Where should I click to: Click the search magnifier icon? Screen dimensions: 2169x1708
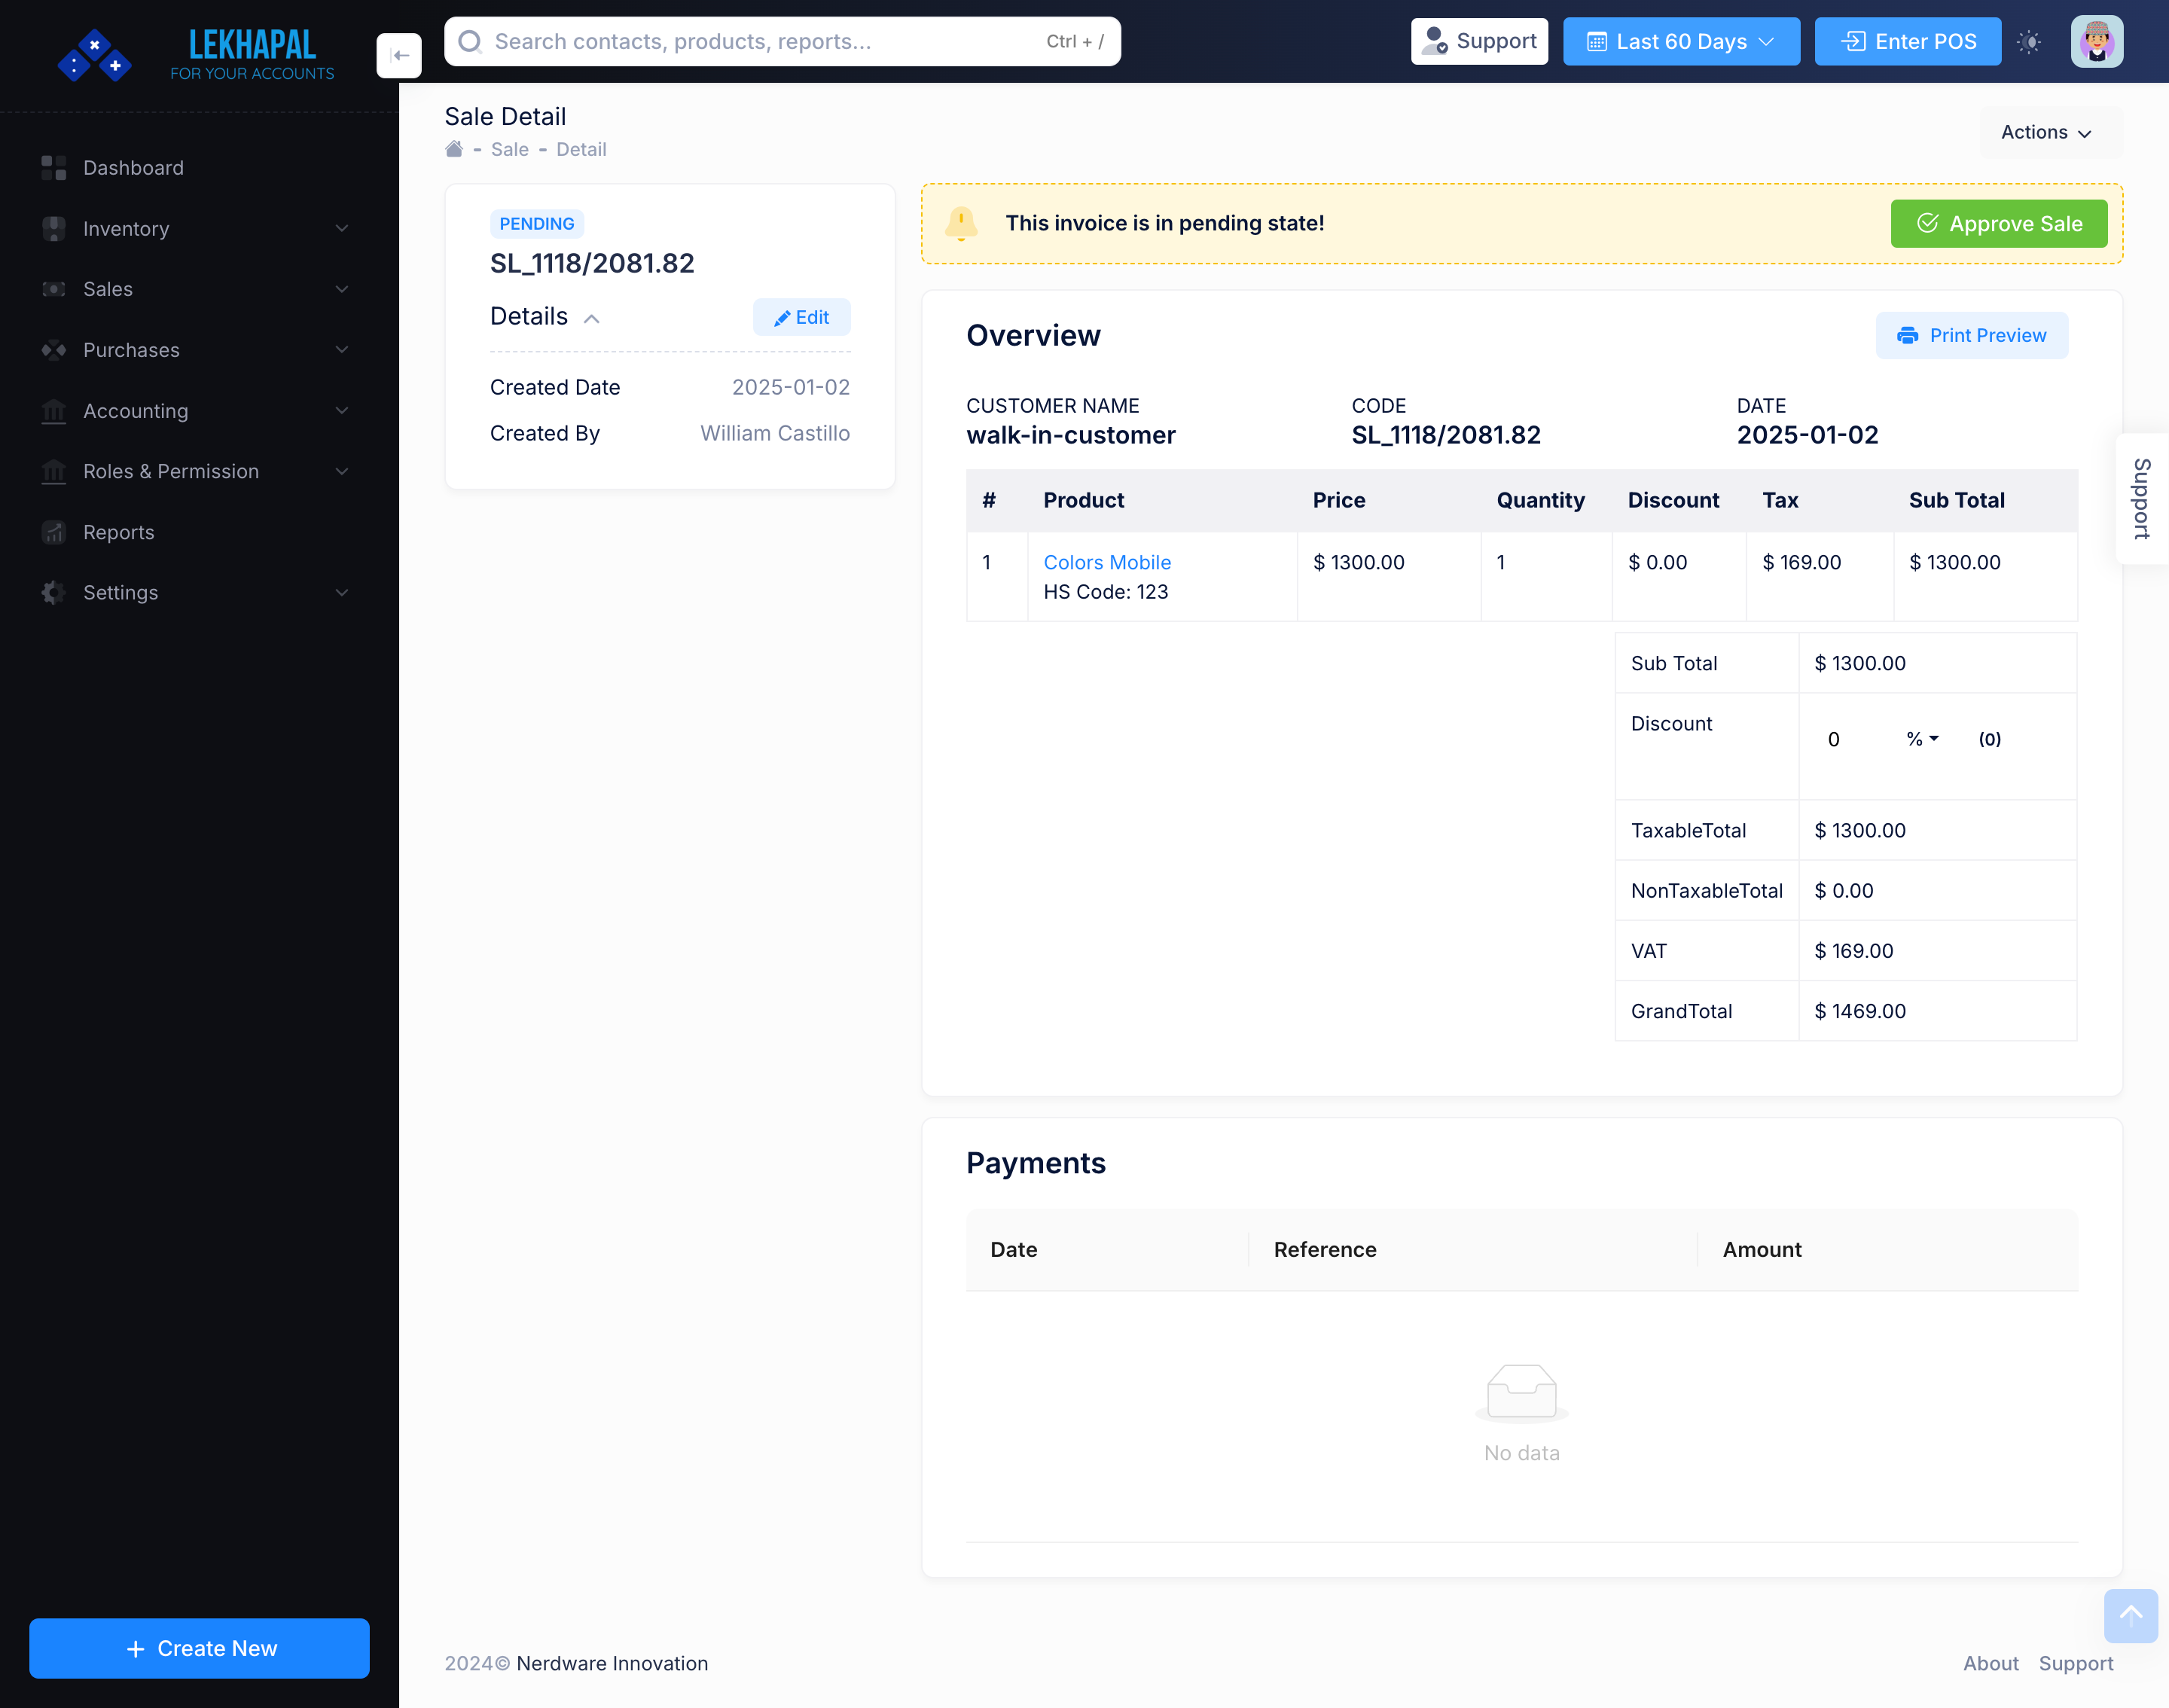[x=470, y=41]
